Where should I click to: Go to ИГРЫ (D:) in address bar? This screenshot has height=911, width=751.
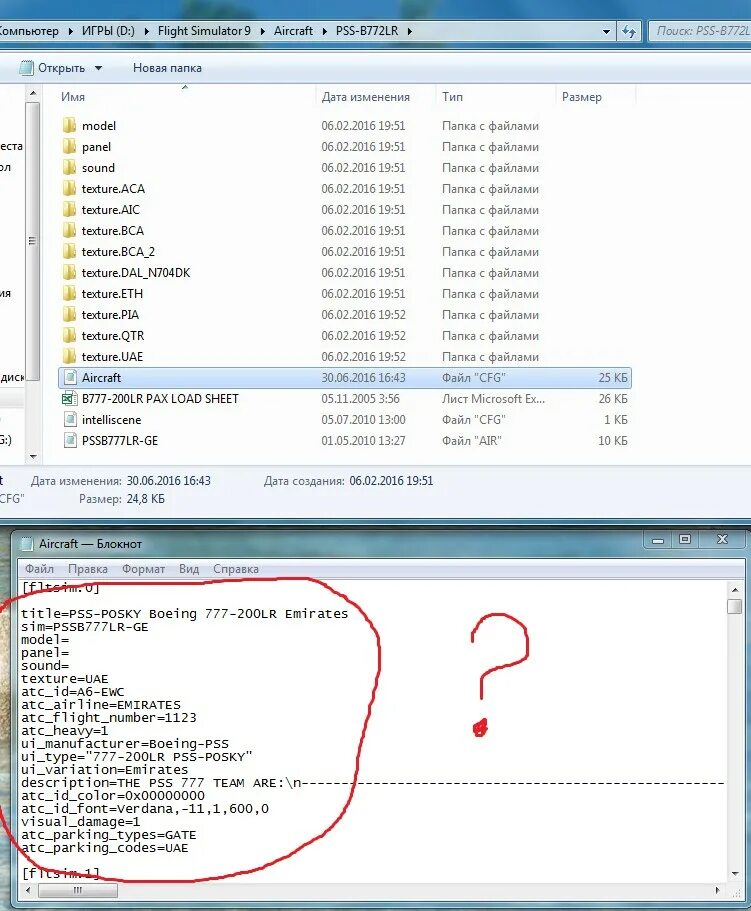[x=108, y=31]
